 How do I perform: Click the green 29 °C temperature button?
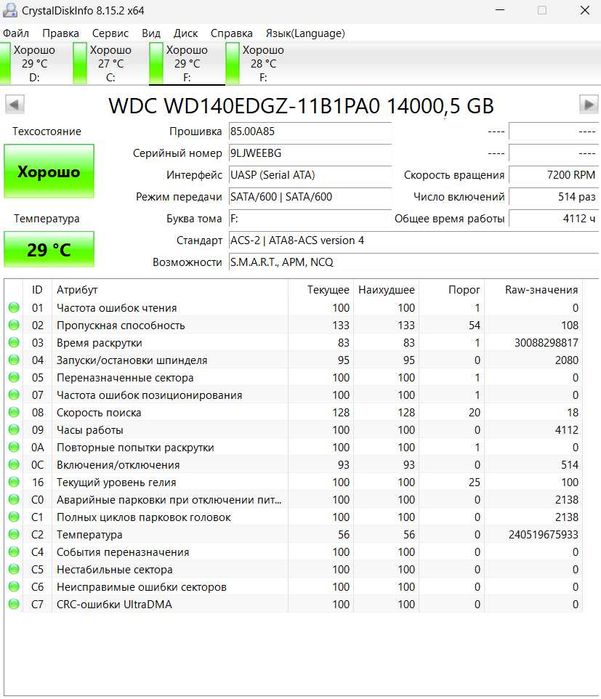click(x=49, y=249)
